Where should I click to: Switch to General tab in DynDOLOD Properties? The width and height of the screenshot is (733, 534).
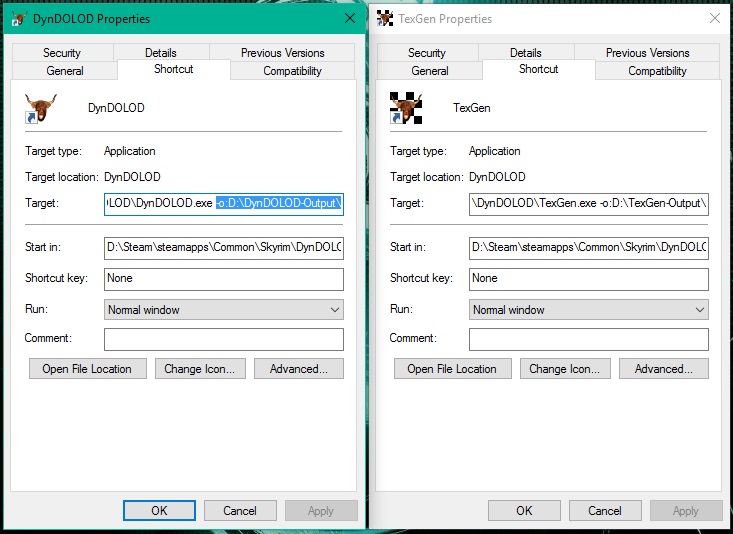click(65, 71)
